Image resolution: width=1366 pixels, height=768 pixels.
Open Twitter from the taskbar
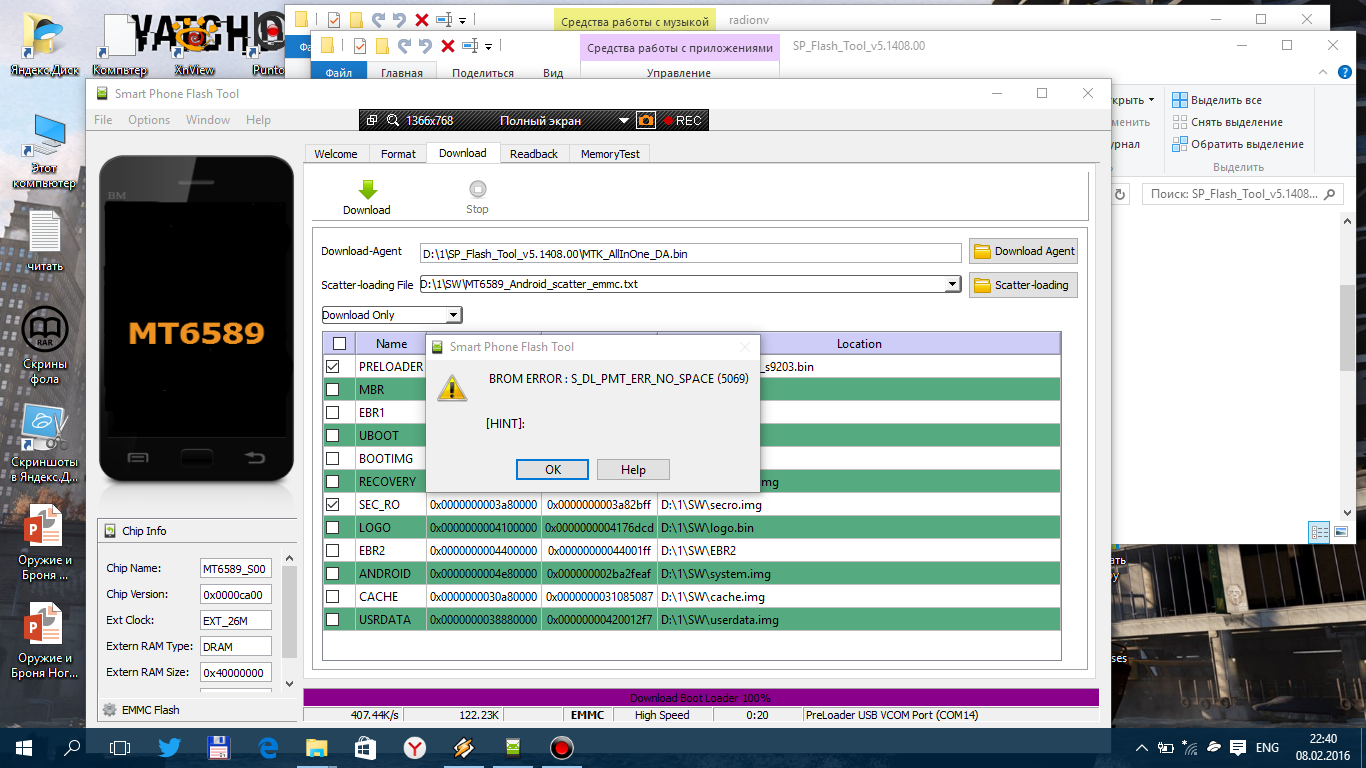pyautogui.click(x=169, y=747)
